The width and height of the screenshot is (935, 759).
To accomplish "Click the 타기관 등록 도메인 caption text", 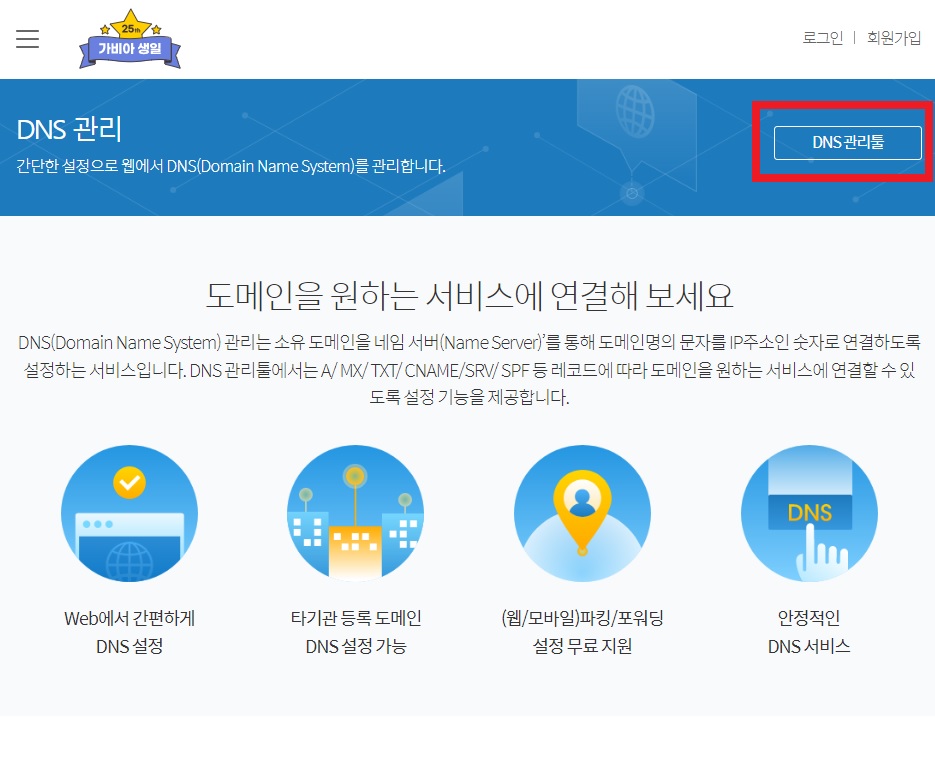I will [355, 618].
